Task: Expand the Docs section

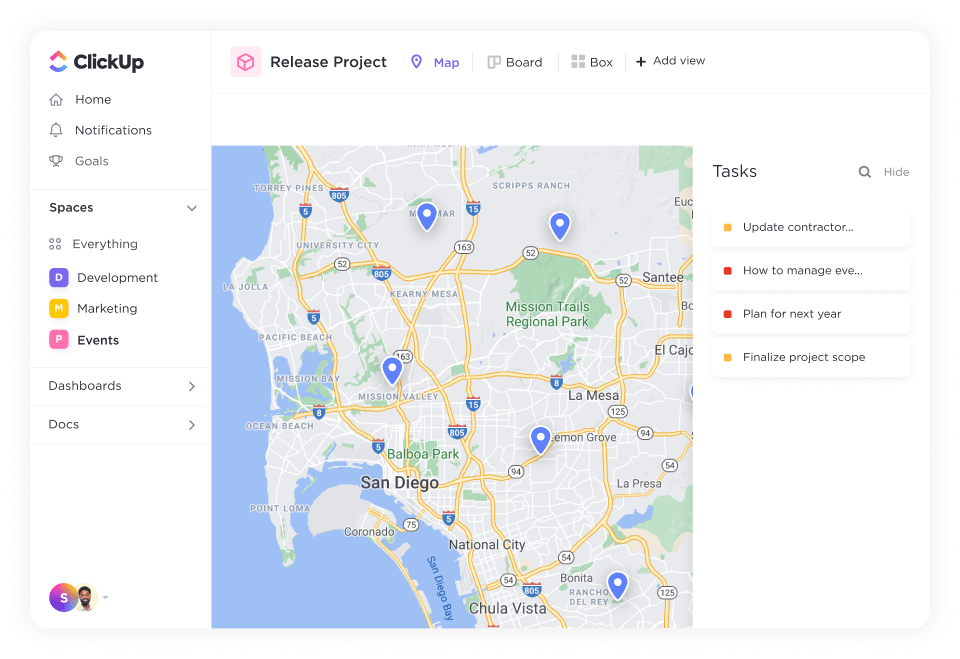Action: coord(192,425)
